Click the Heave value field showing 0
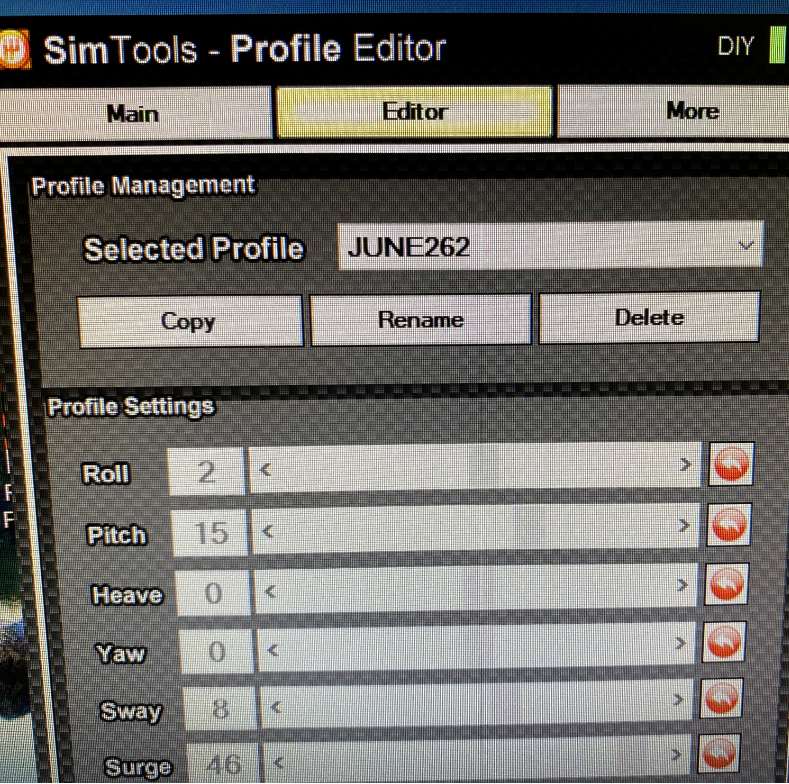 [214, 593]
